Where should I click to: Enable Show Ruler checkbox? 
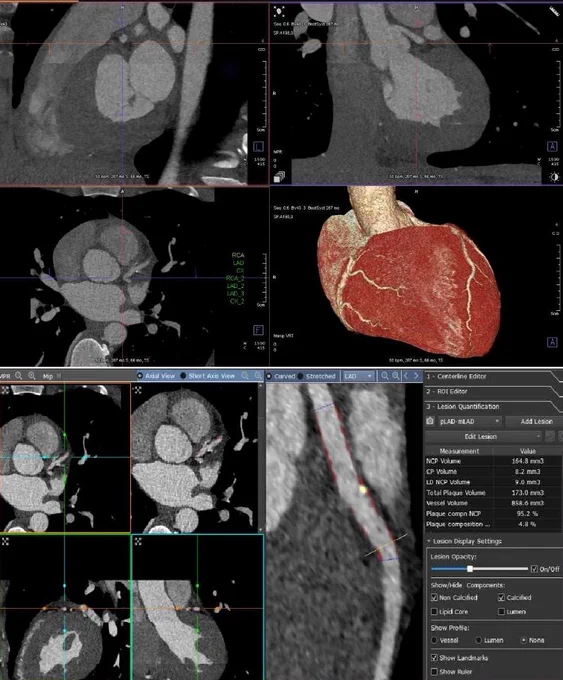click(434, 672)
